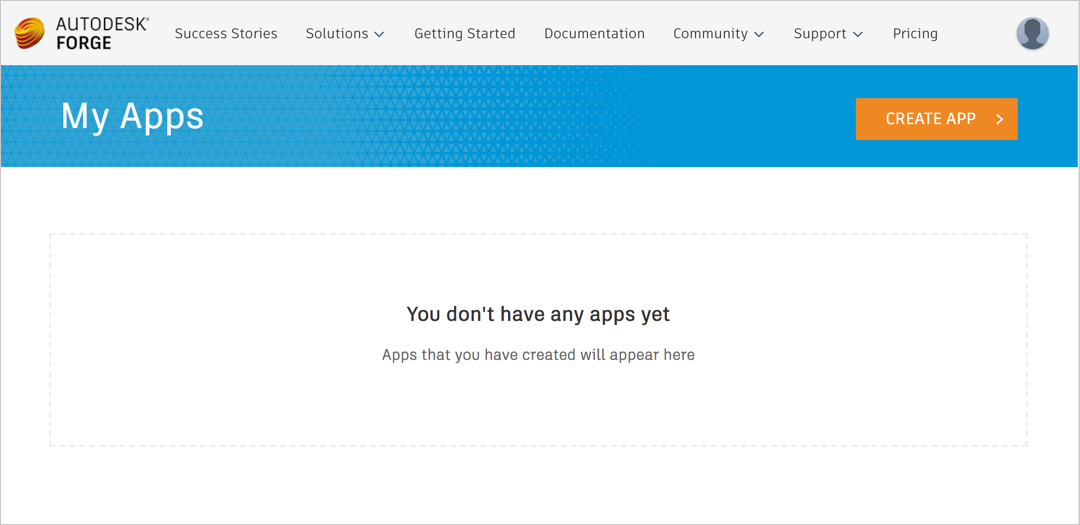Click the dashed empty apps placeholder box
This screenshot has height=525, width=1080.
click(538, 410)
